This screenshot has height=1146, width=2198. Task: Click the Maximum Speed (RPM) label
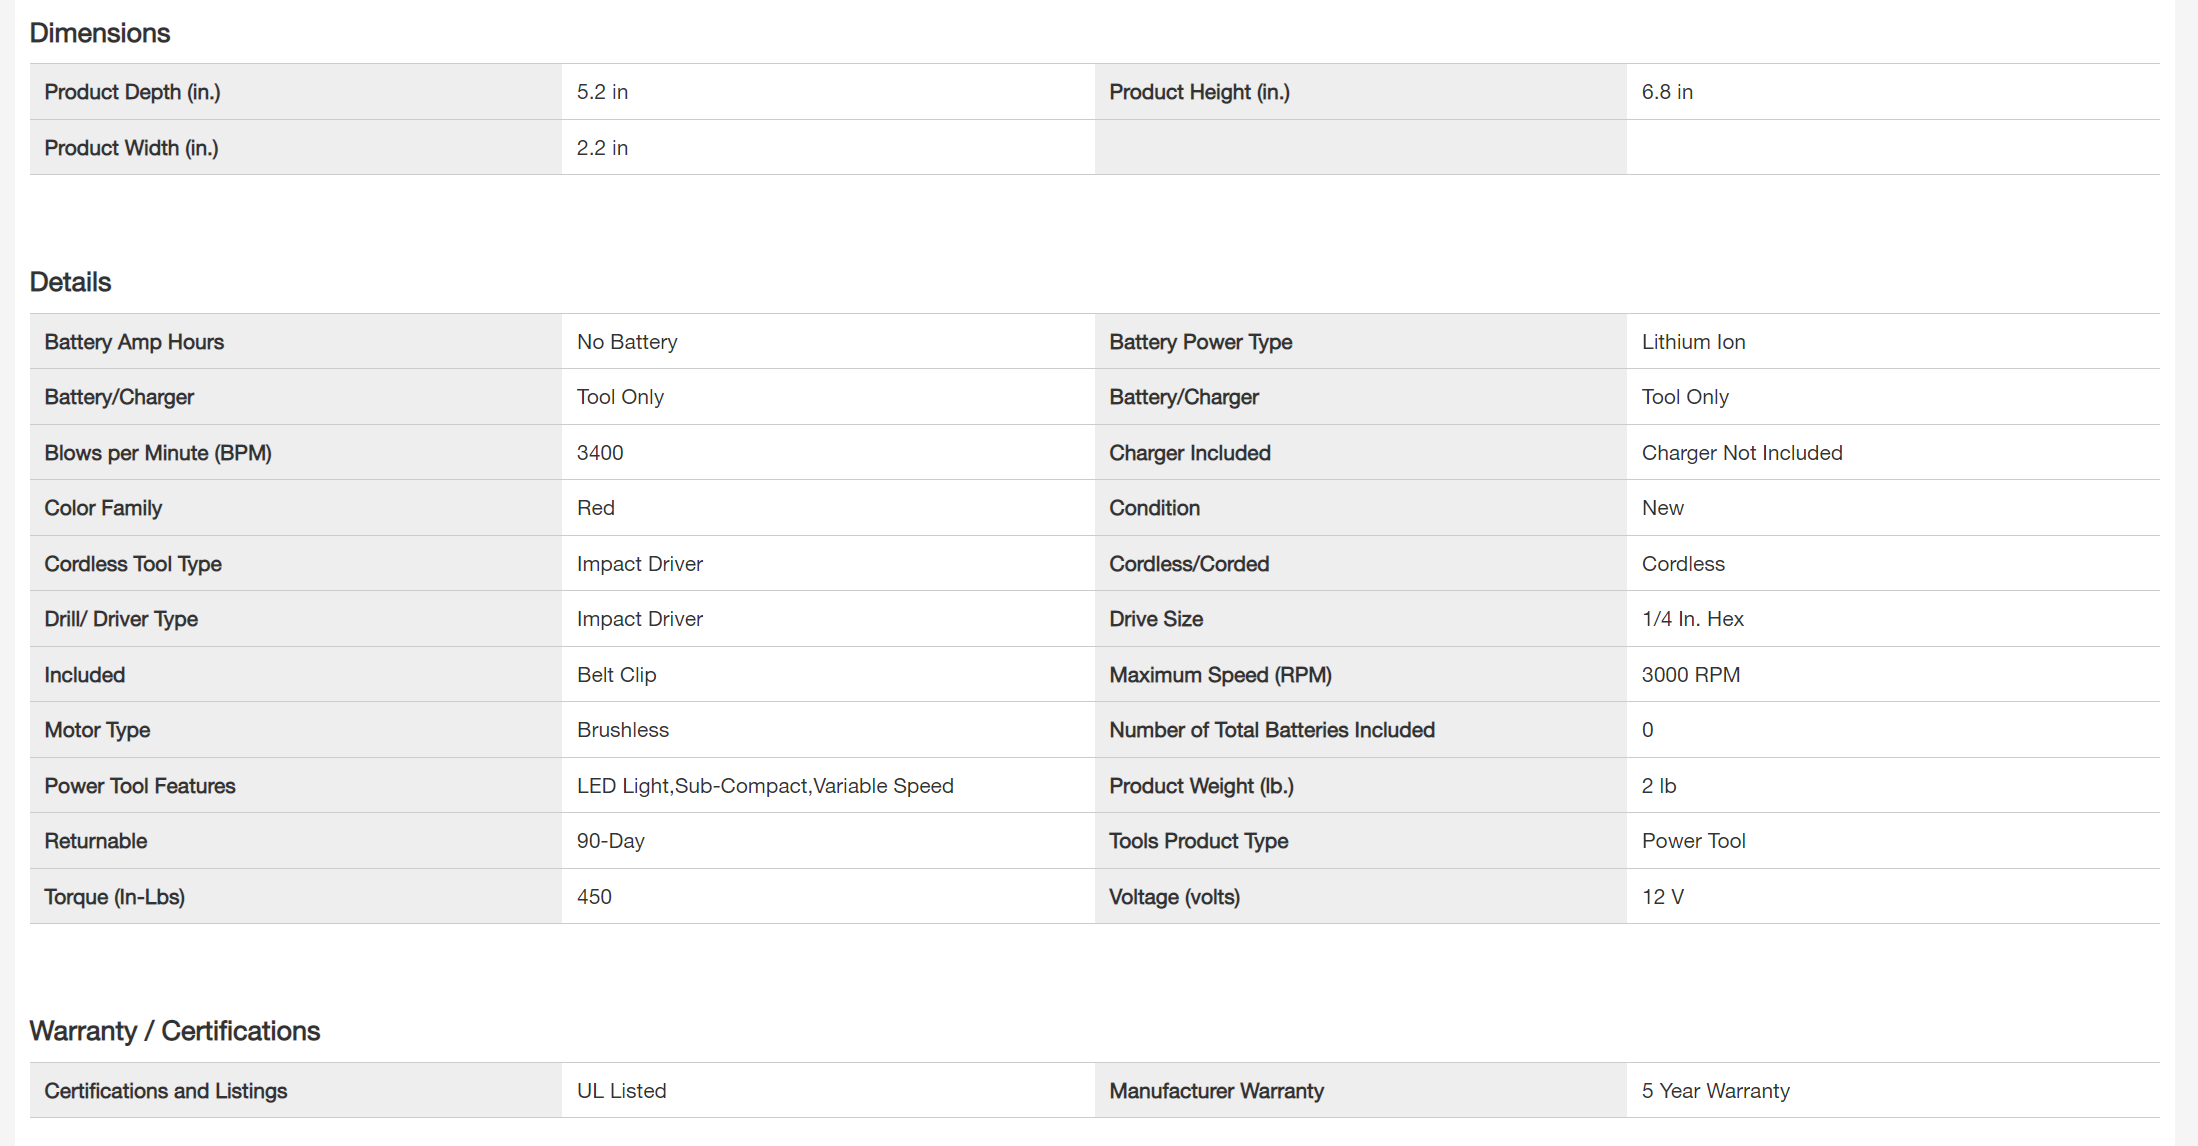[1220, 675]
